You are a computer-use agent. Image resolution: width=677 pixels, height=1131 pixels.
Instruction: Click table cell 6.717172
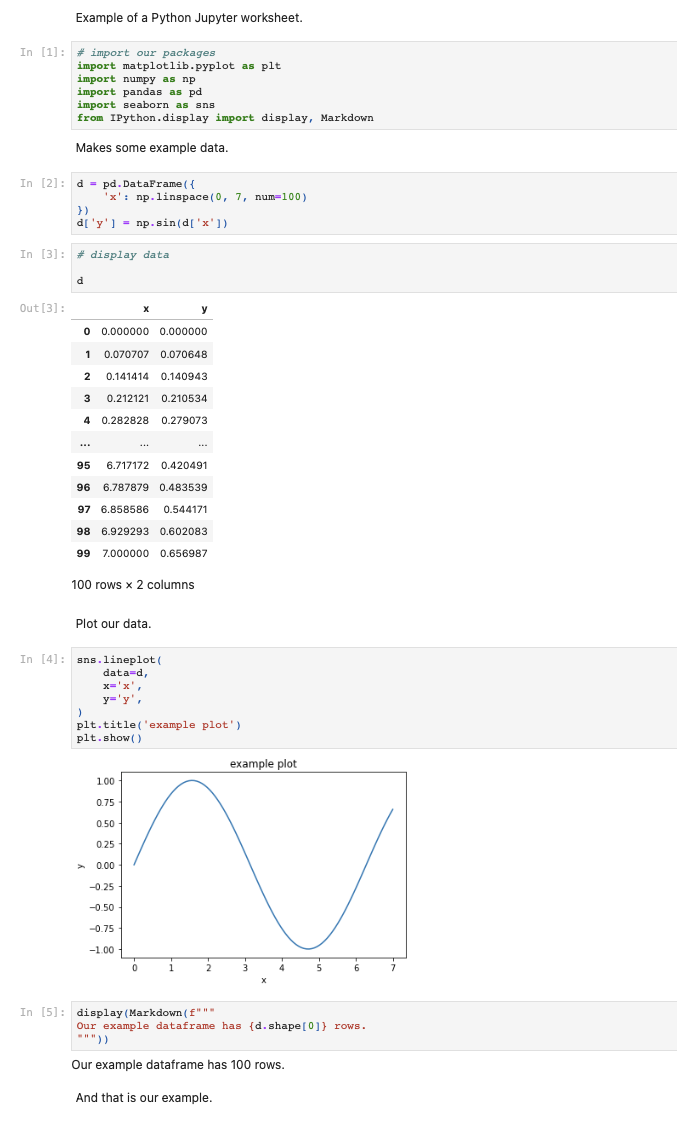(x=128, y=465)
